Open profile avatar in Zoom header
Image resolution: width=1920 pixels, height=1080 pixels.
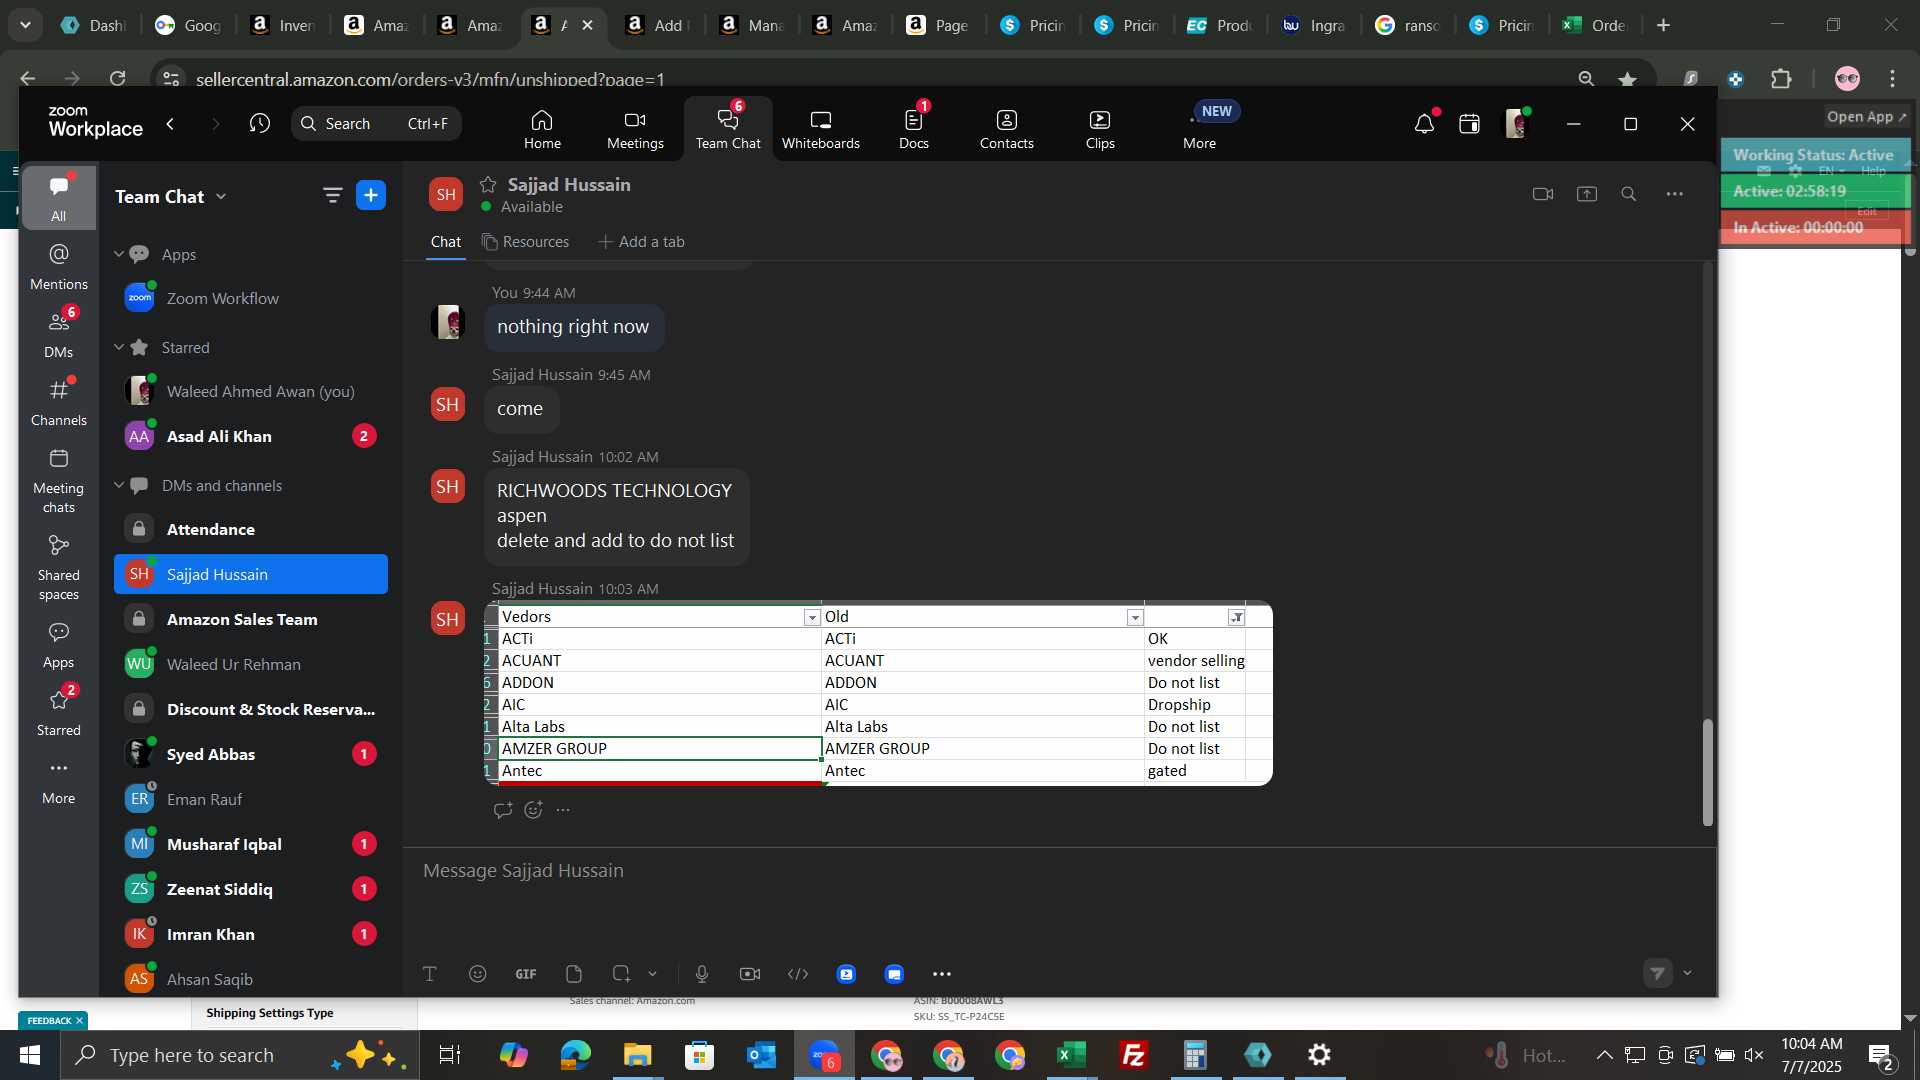pyautogui.click(x=1517, y=123)
